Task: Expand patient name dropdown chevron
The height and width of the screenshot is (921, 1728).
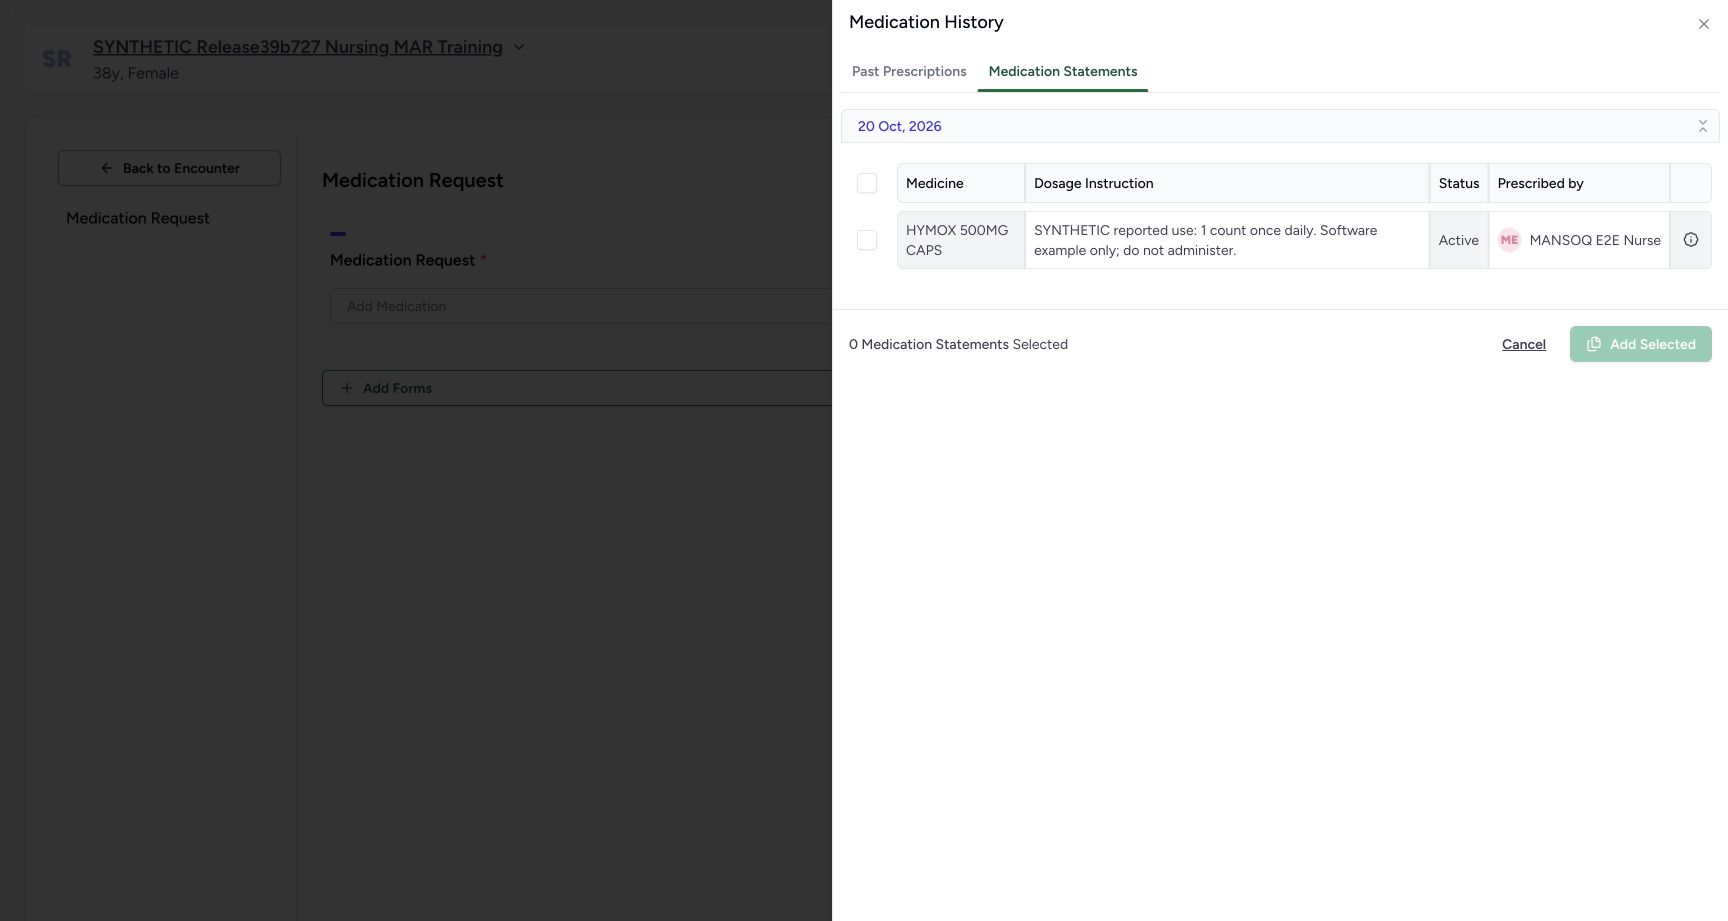Action: pyautogui.click(x=518, y=47)
